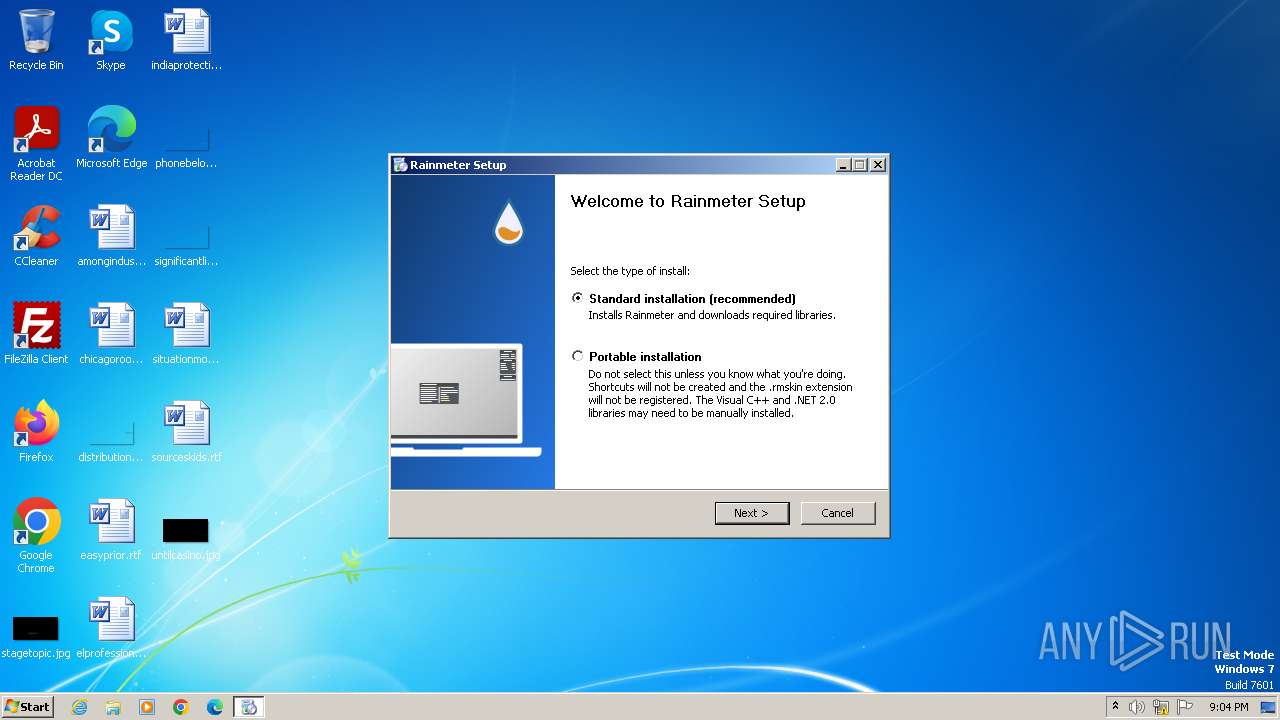Image resolution: width=1280 pixels, height=720 pixels.
Task: Open Acrobat Reader DC shortcut
Action: pos(36,144)
